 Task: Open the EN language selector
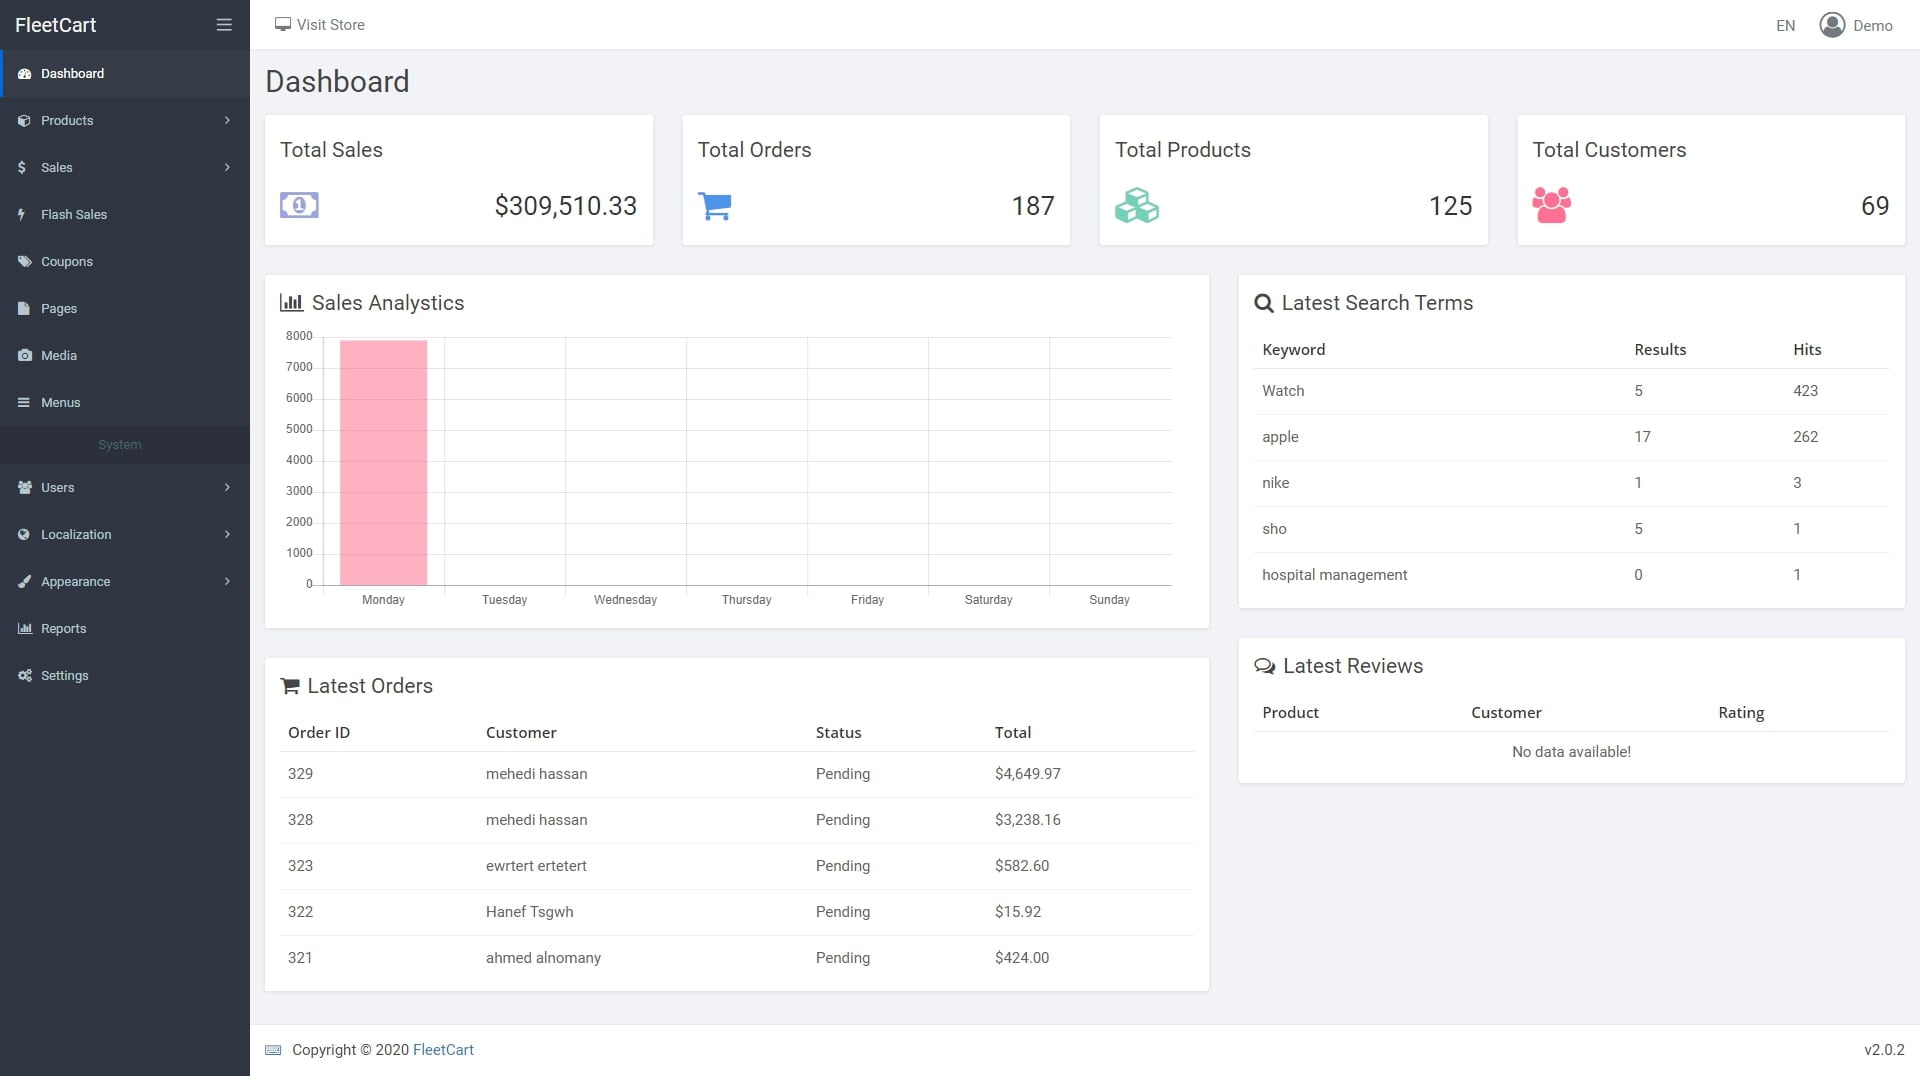pyautogui.click(x=1785, y=26)
